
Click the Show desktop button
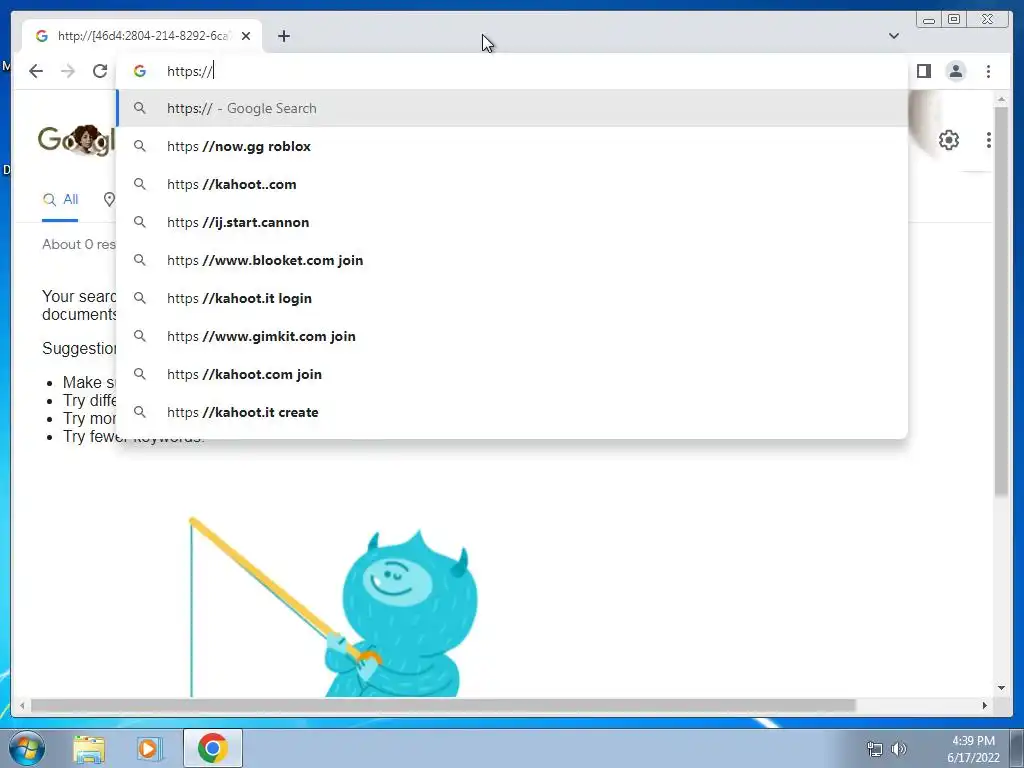click(1017, 748)
